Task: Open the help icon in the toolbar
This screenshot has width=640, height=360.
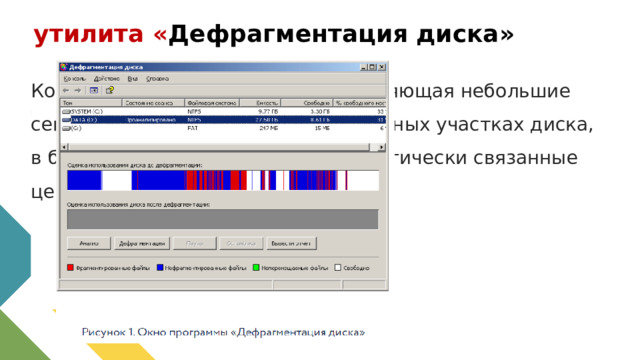Action: tap(109, 90)
